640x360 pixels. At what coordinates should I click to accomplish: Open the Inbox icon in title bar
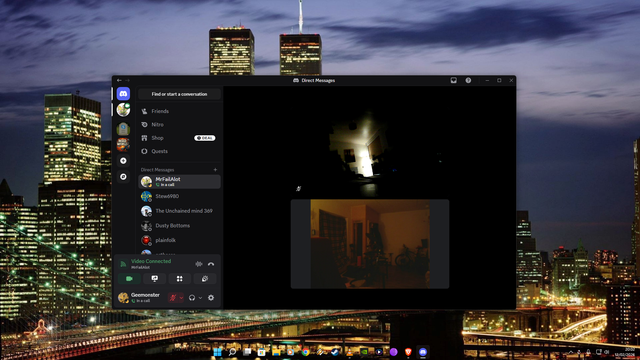pyautogui.click(x=453, y=80)
